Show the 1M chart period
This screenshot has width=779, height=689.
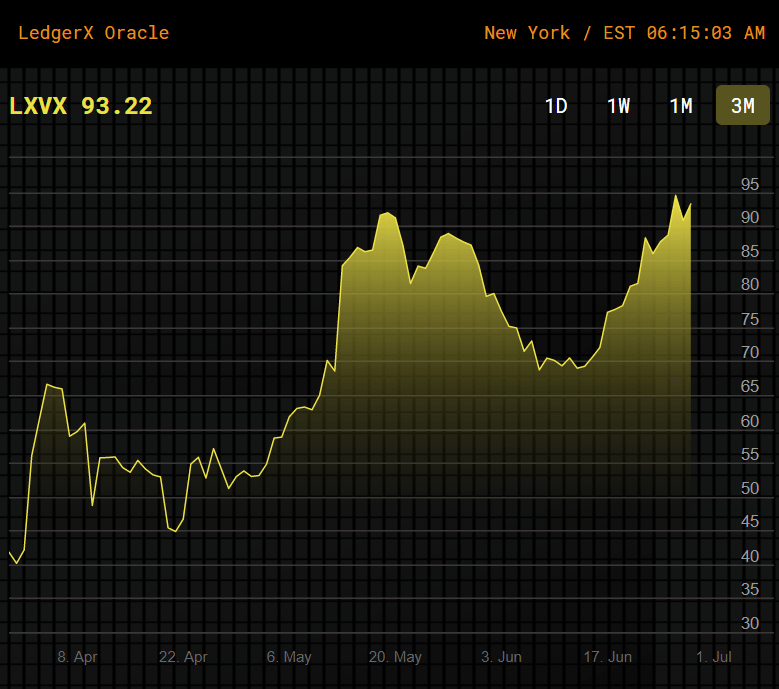coord(681,106)
